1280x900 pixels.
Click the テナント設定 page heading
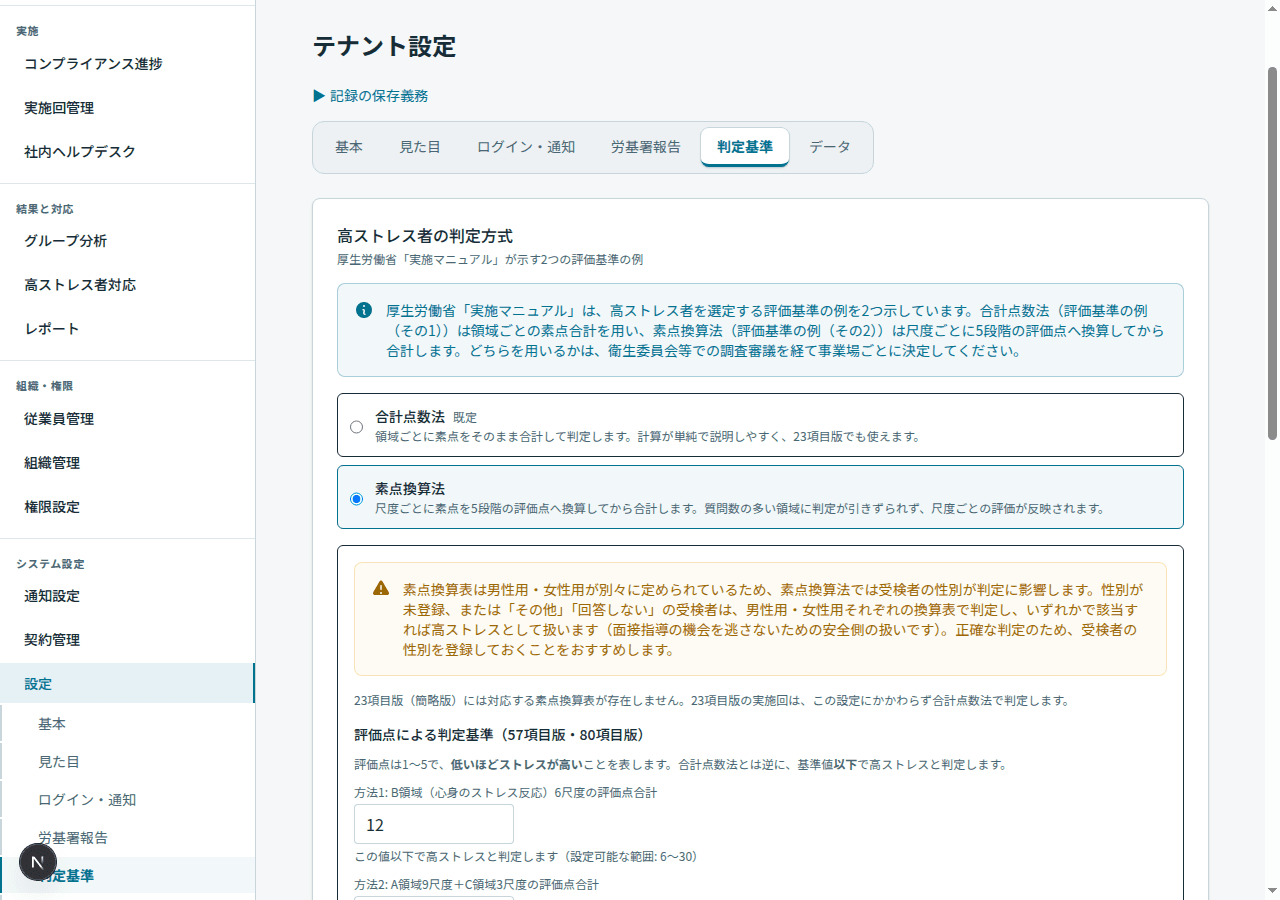[384, 46]
